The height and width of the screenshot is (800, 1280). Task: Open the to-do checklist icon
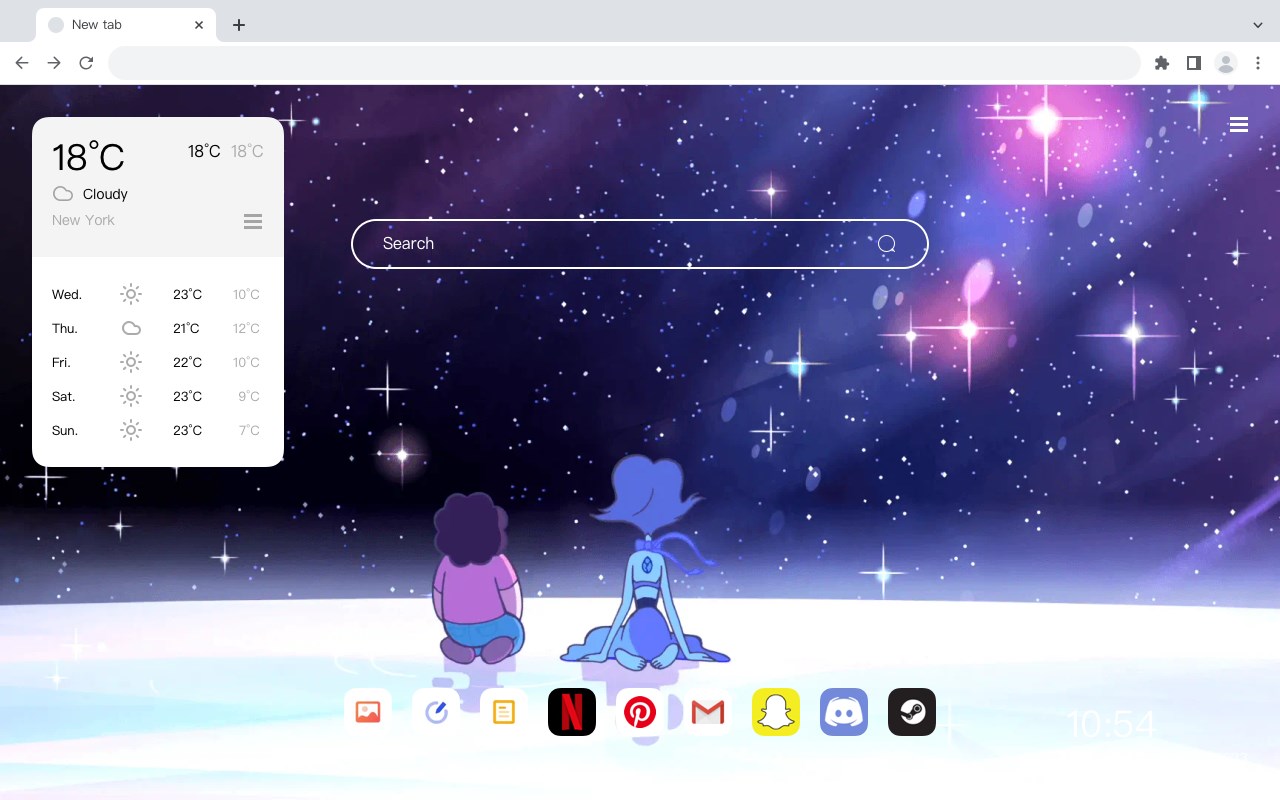pos(436,712)
